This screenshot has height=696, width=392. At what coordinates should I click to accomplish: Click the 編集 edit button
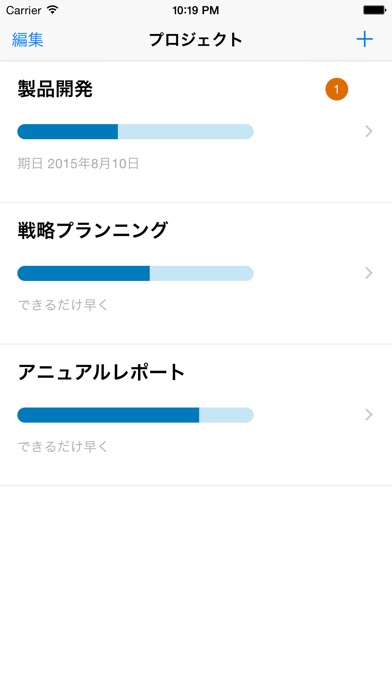tap(28, 40)
